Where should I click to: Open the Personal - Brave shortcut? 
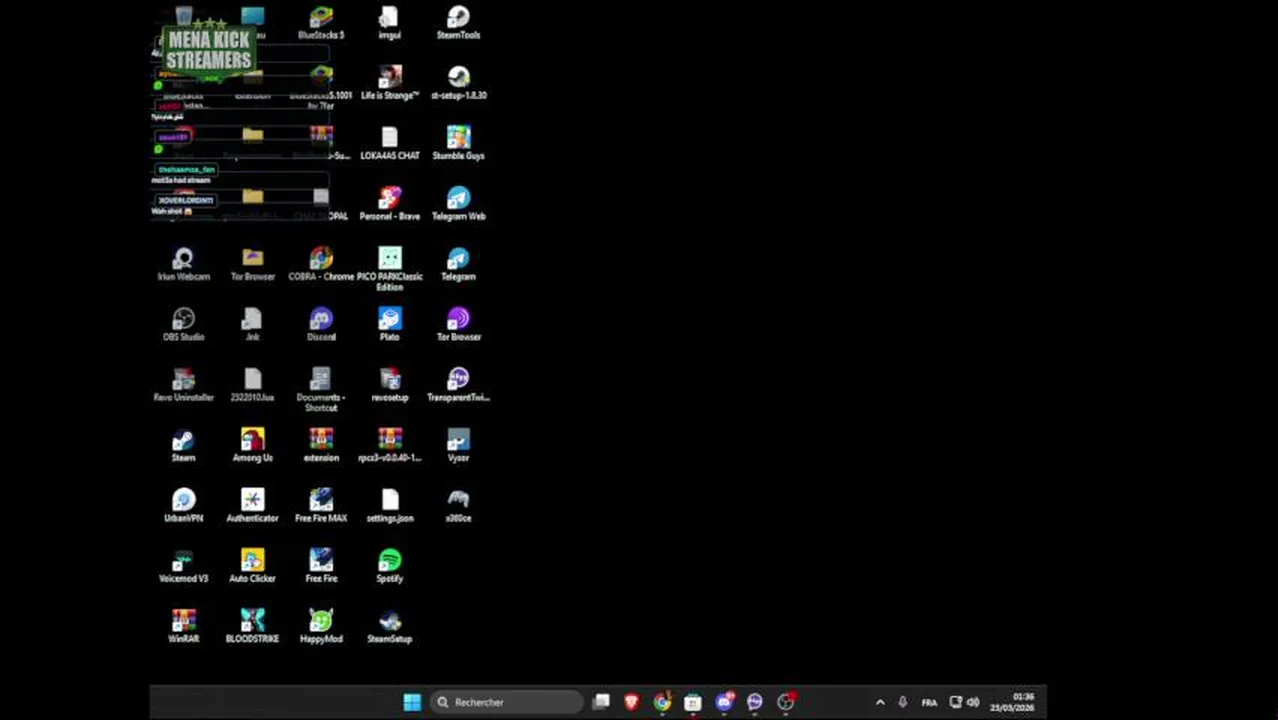389,204
